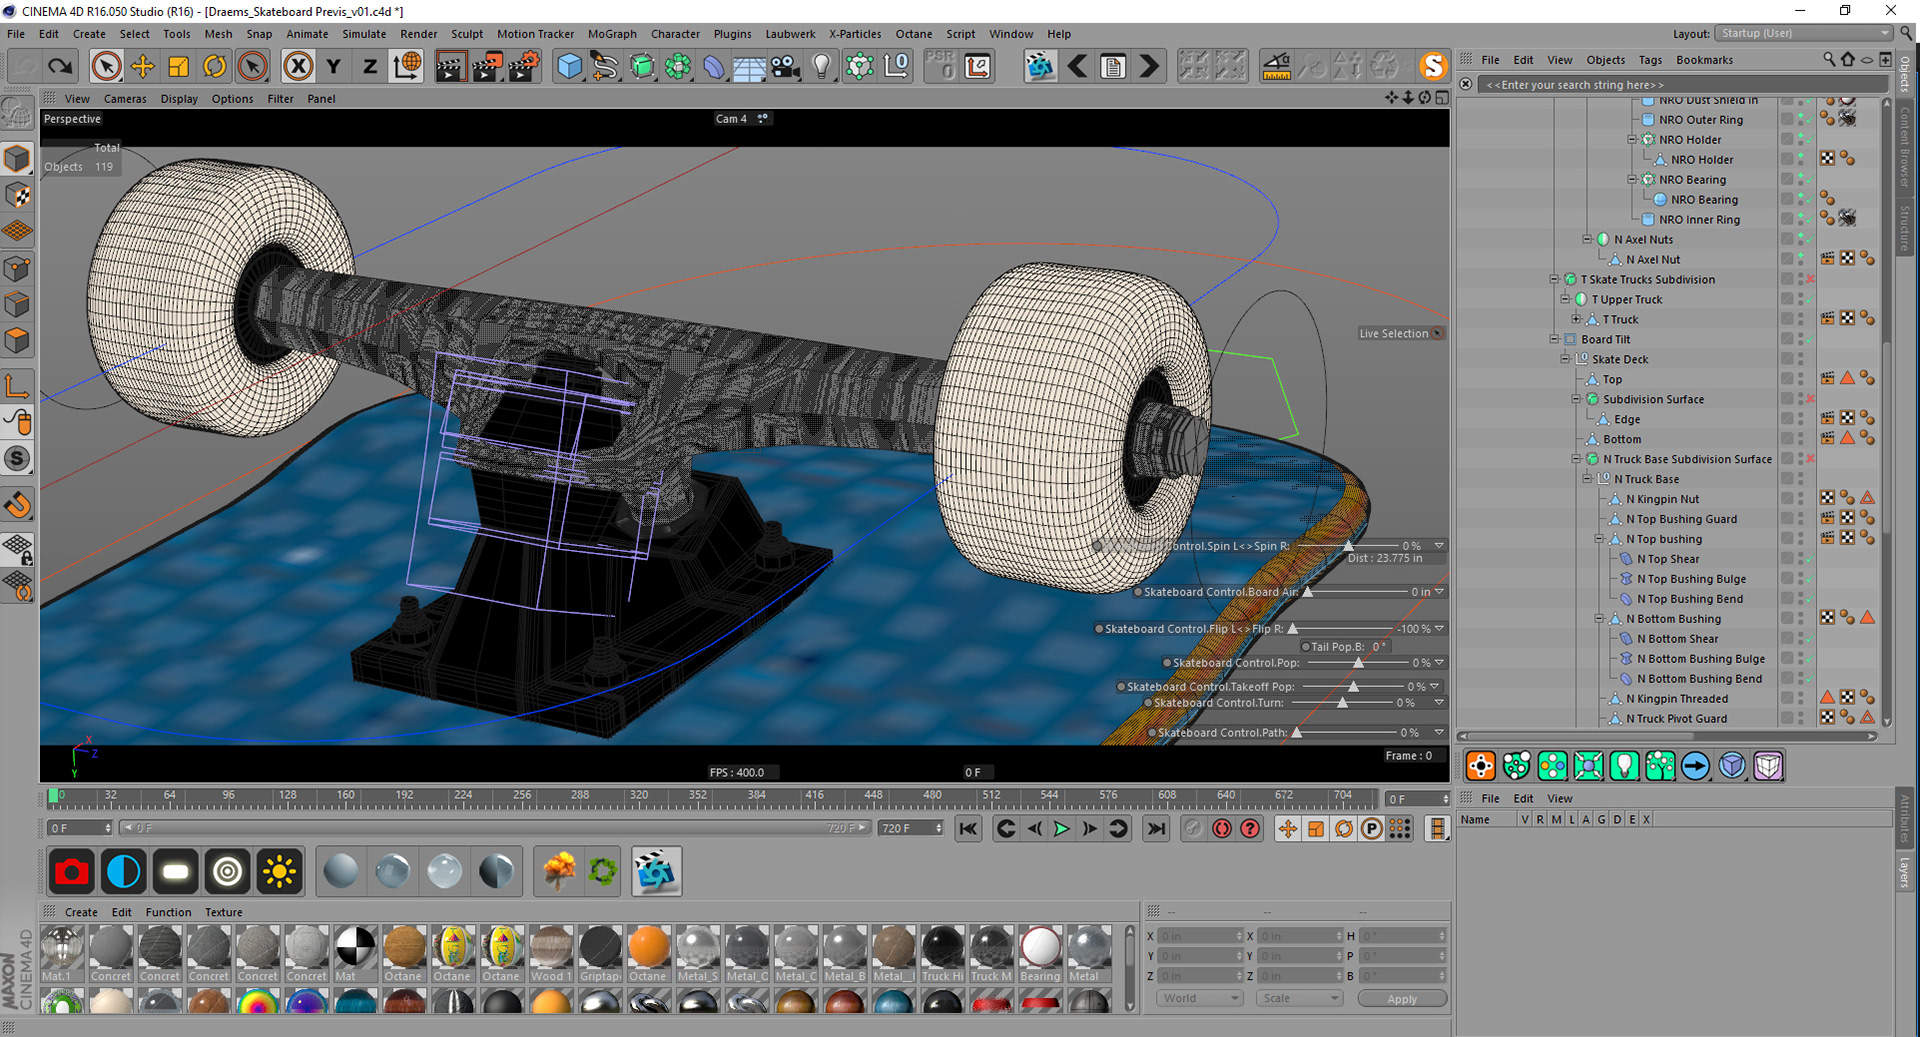Expand the T Truck tree item
The image size is (1920, 1037).
pos(1577,319)
